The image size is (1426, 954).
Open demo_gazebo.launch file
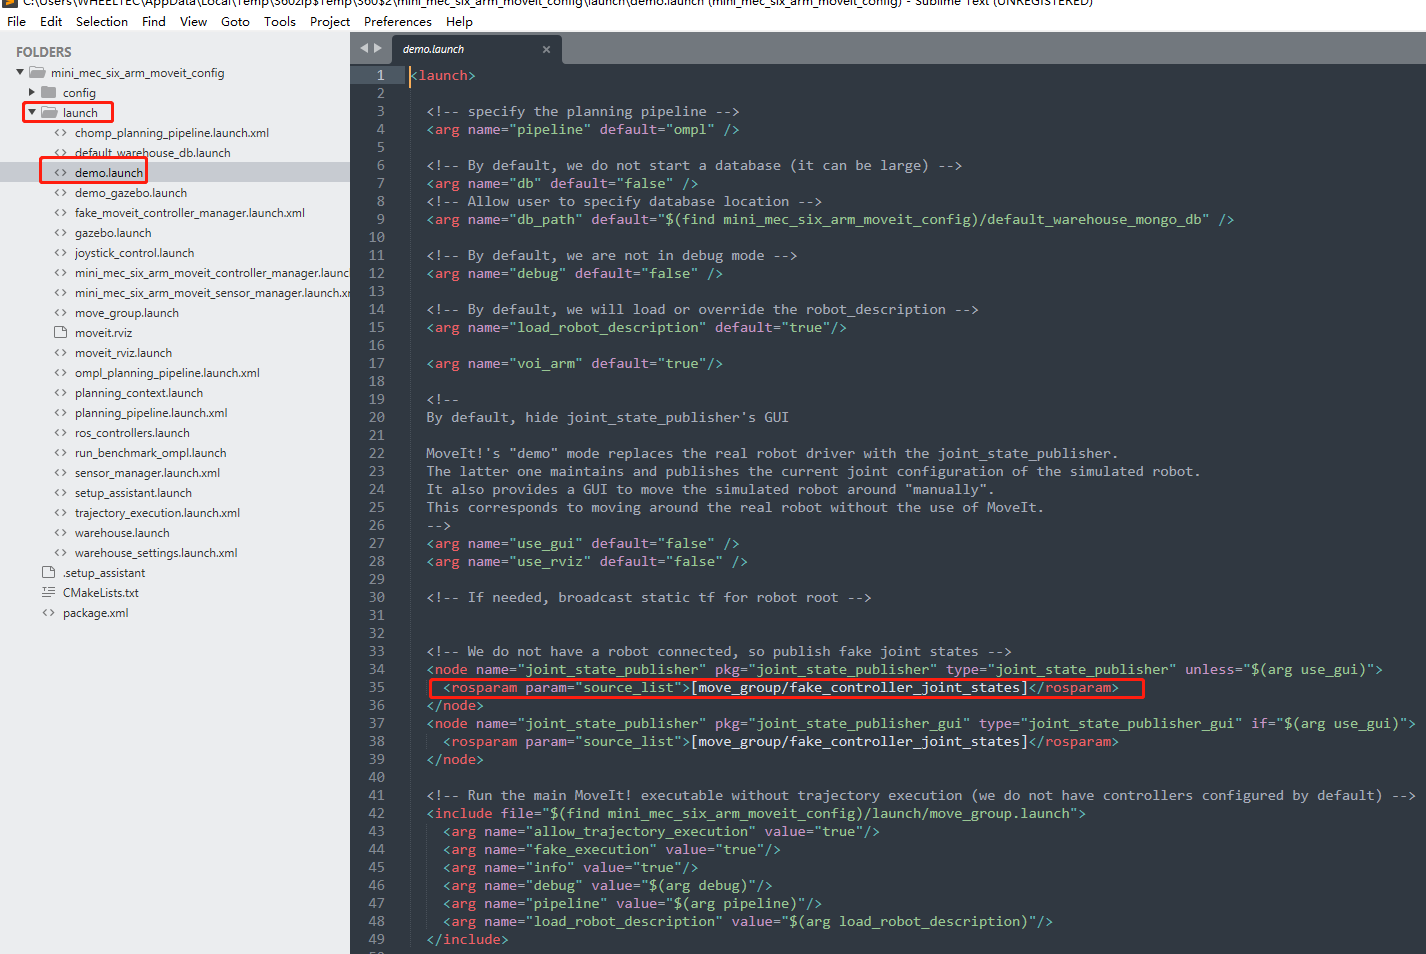point(131,193)
